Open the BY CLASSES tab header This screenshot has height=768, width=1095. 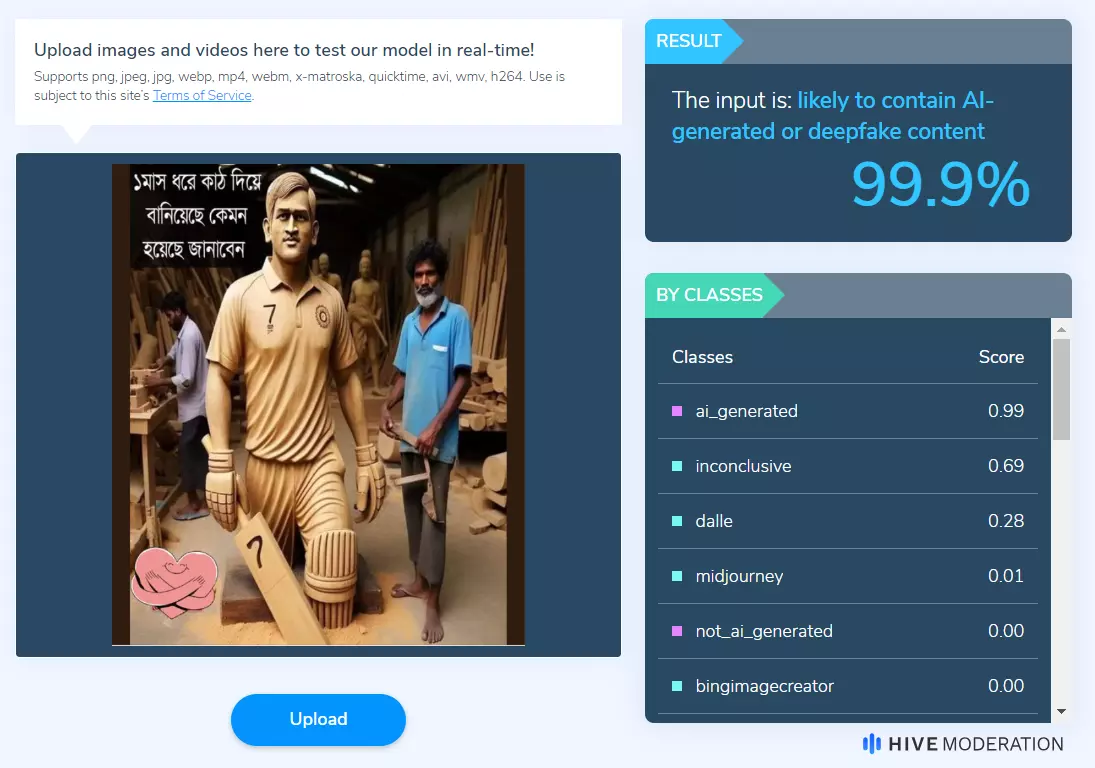[x=709, y=295]
